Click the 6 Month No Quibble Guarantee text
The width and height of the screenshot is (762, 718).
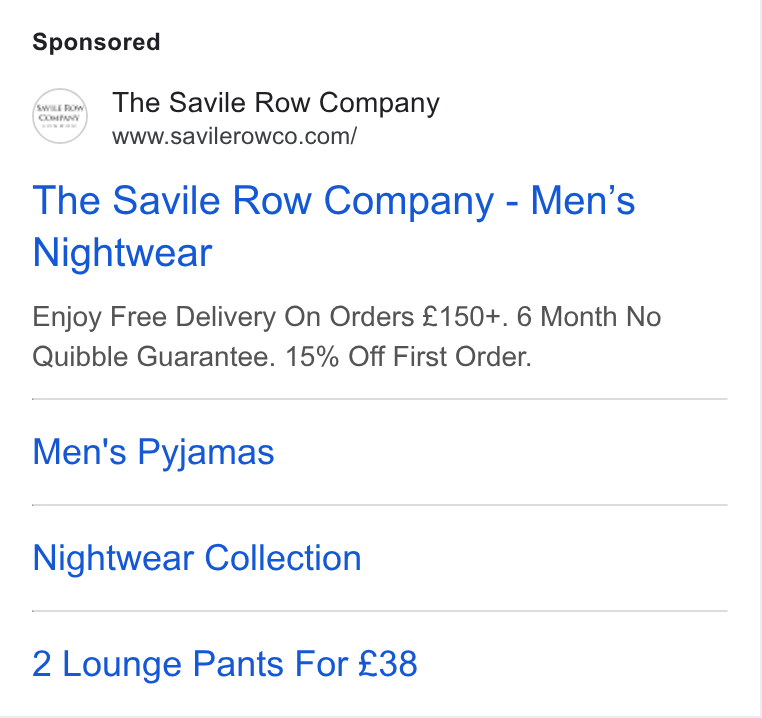click(589, 317)
